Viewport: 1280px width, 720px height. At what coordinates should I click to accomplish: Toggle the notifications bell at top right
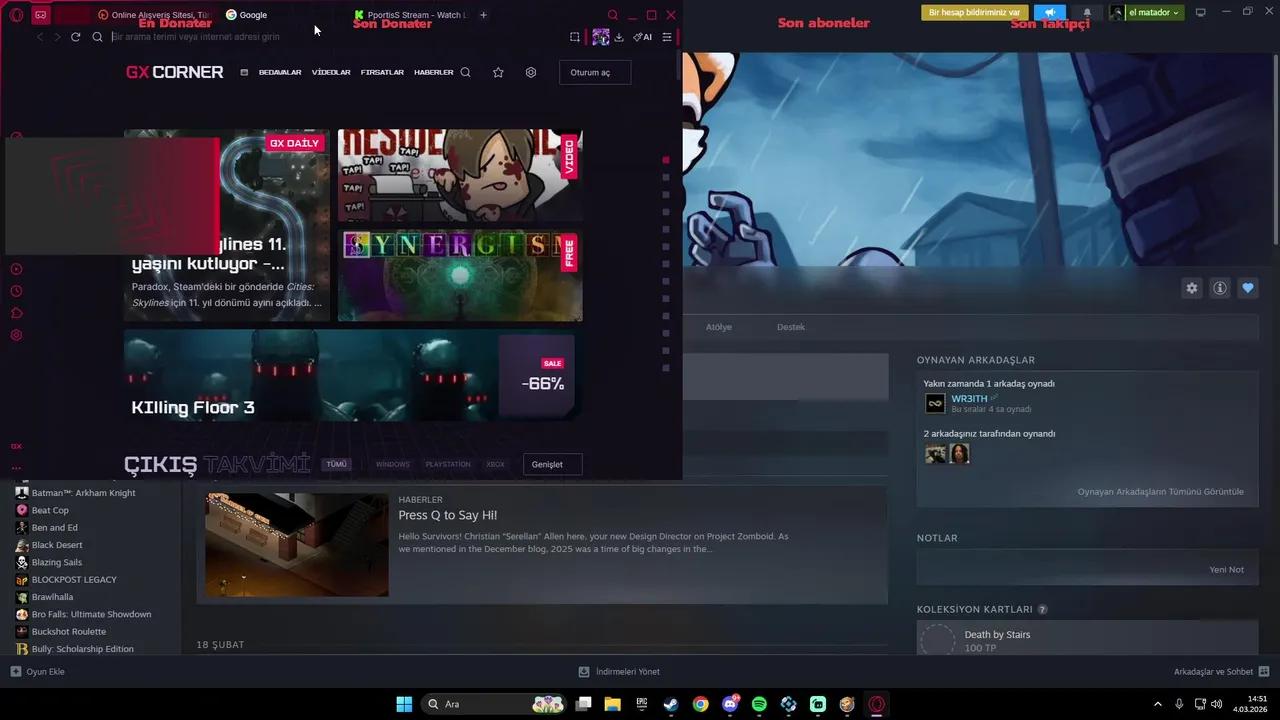click(x=1087, y=13)
